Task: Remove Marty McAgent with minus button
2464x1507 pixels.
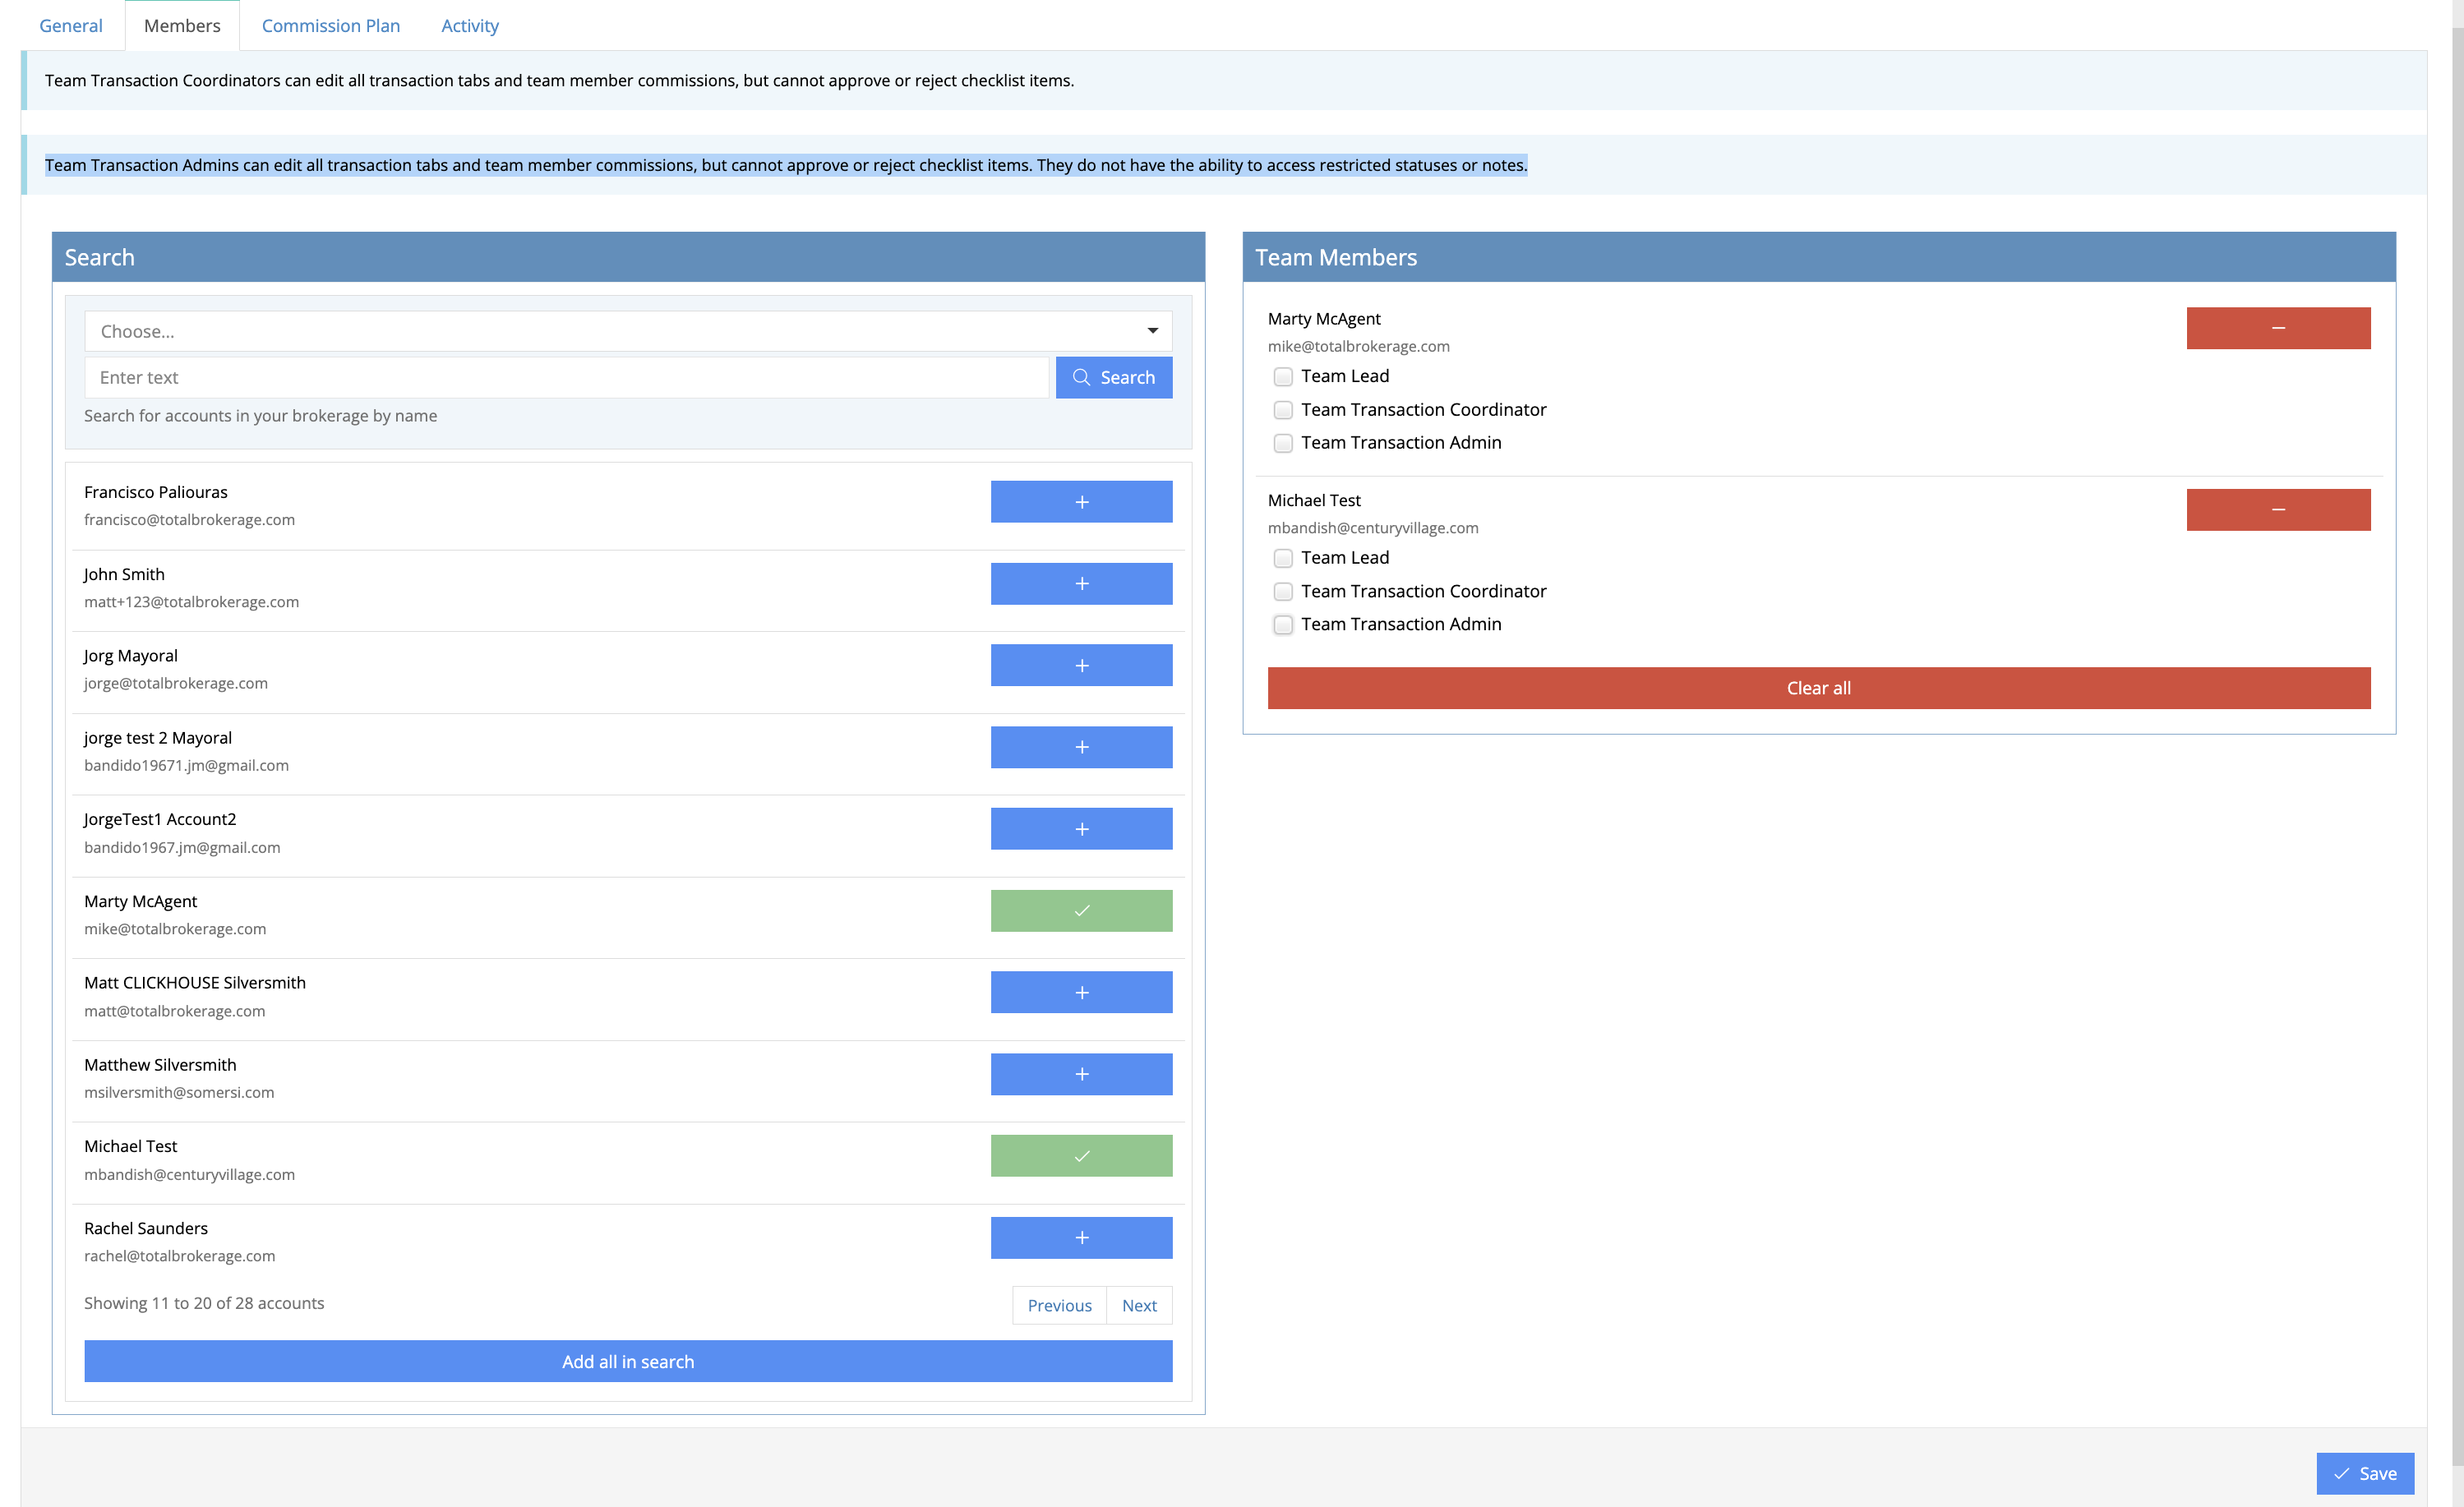Action: coord(2277,328)
